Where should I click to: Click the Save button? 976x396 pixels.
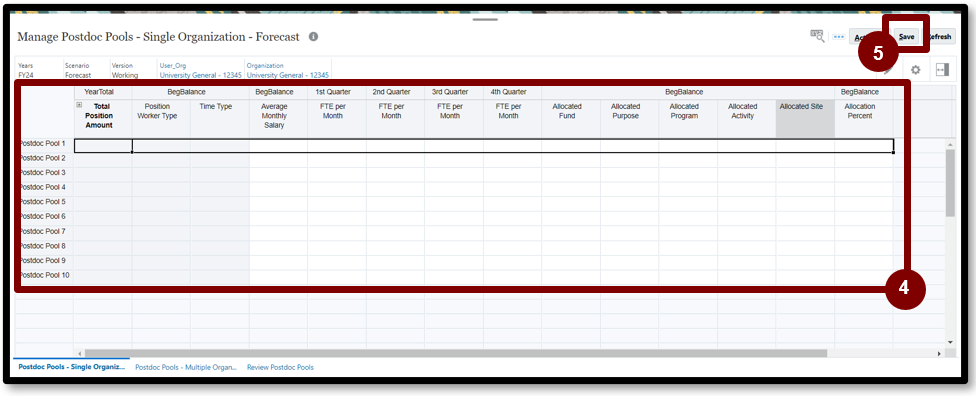(906, 37)
